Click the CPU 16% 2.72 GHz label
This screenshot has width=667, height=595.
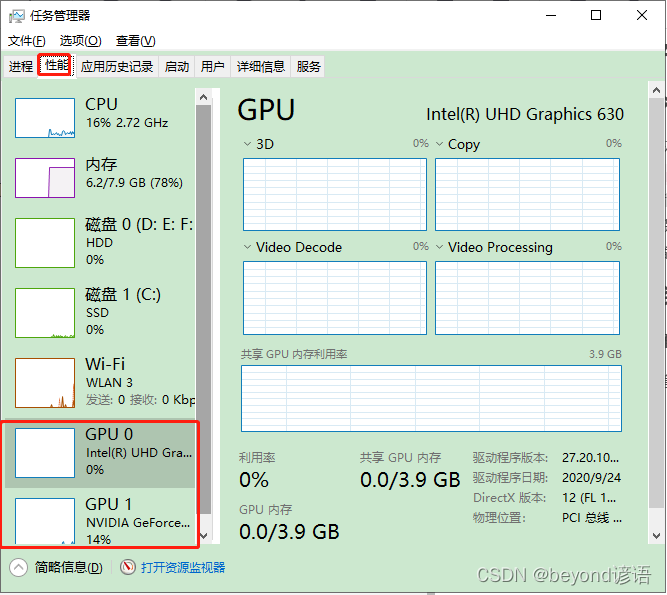pos(127,113)
